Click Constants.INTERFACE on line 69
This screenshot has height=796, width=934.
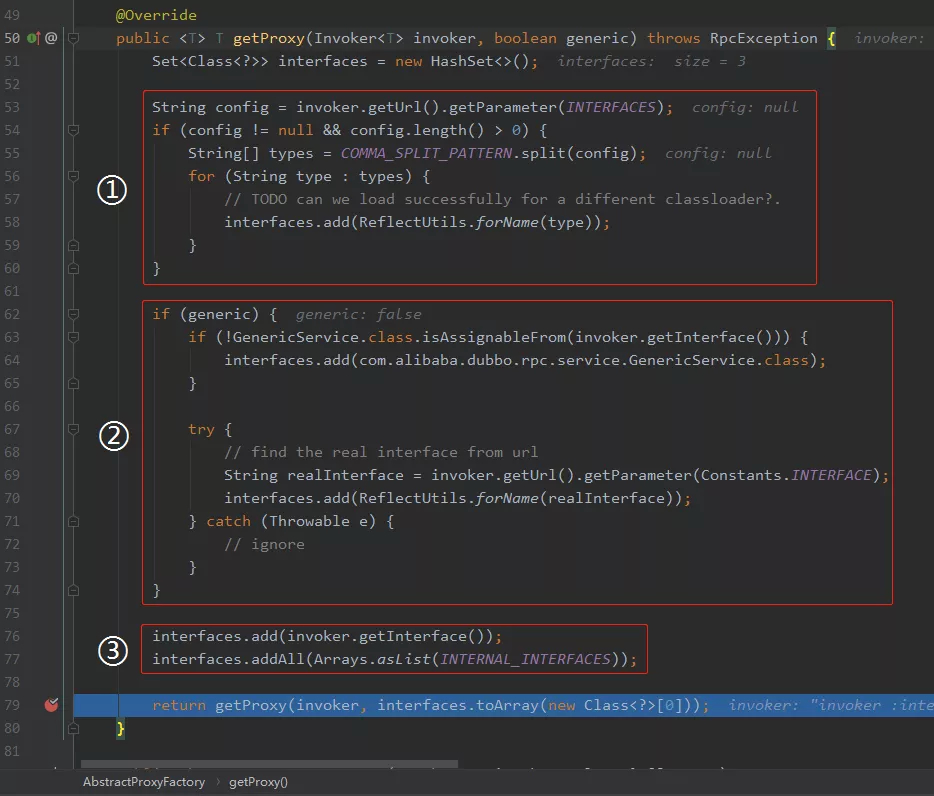tap(786, 475)
